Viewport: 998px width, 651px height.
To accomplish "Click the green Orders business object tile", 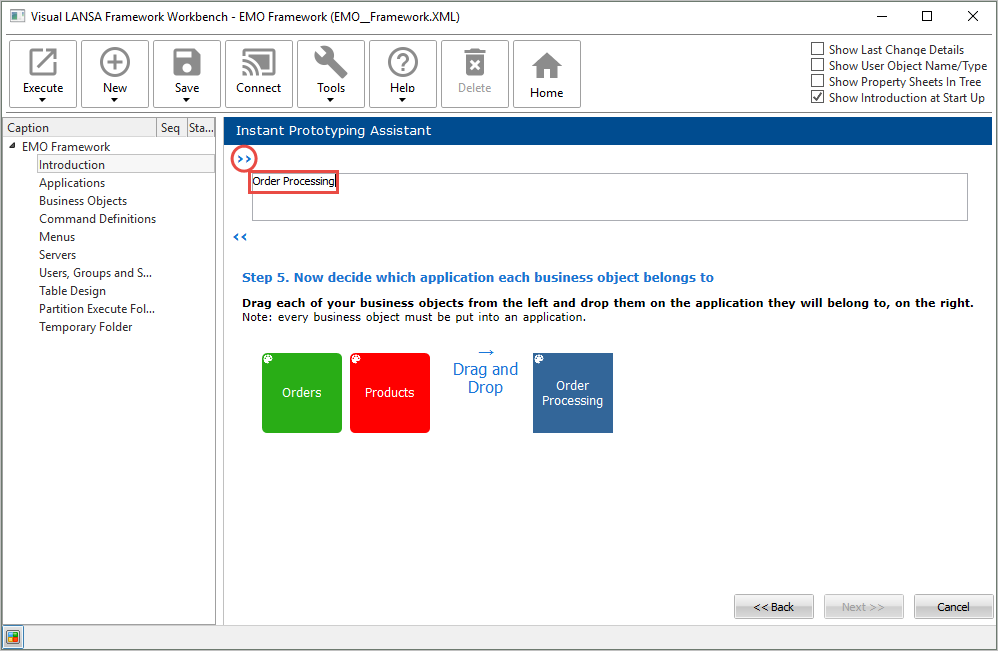I will pos(302,393).
